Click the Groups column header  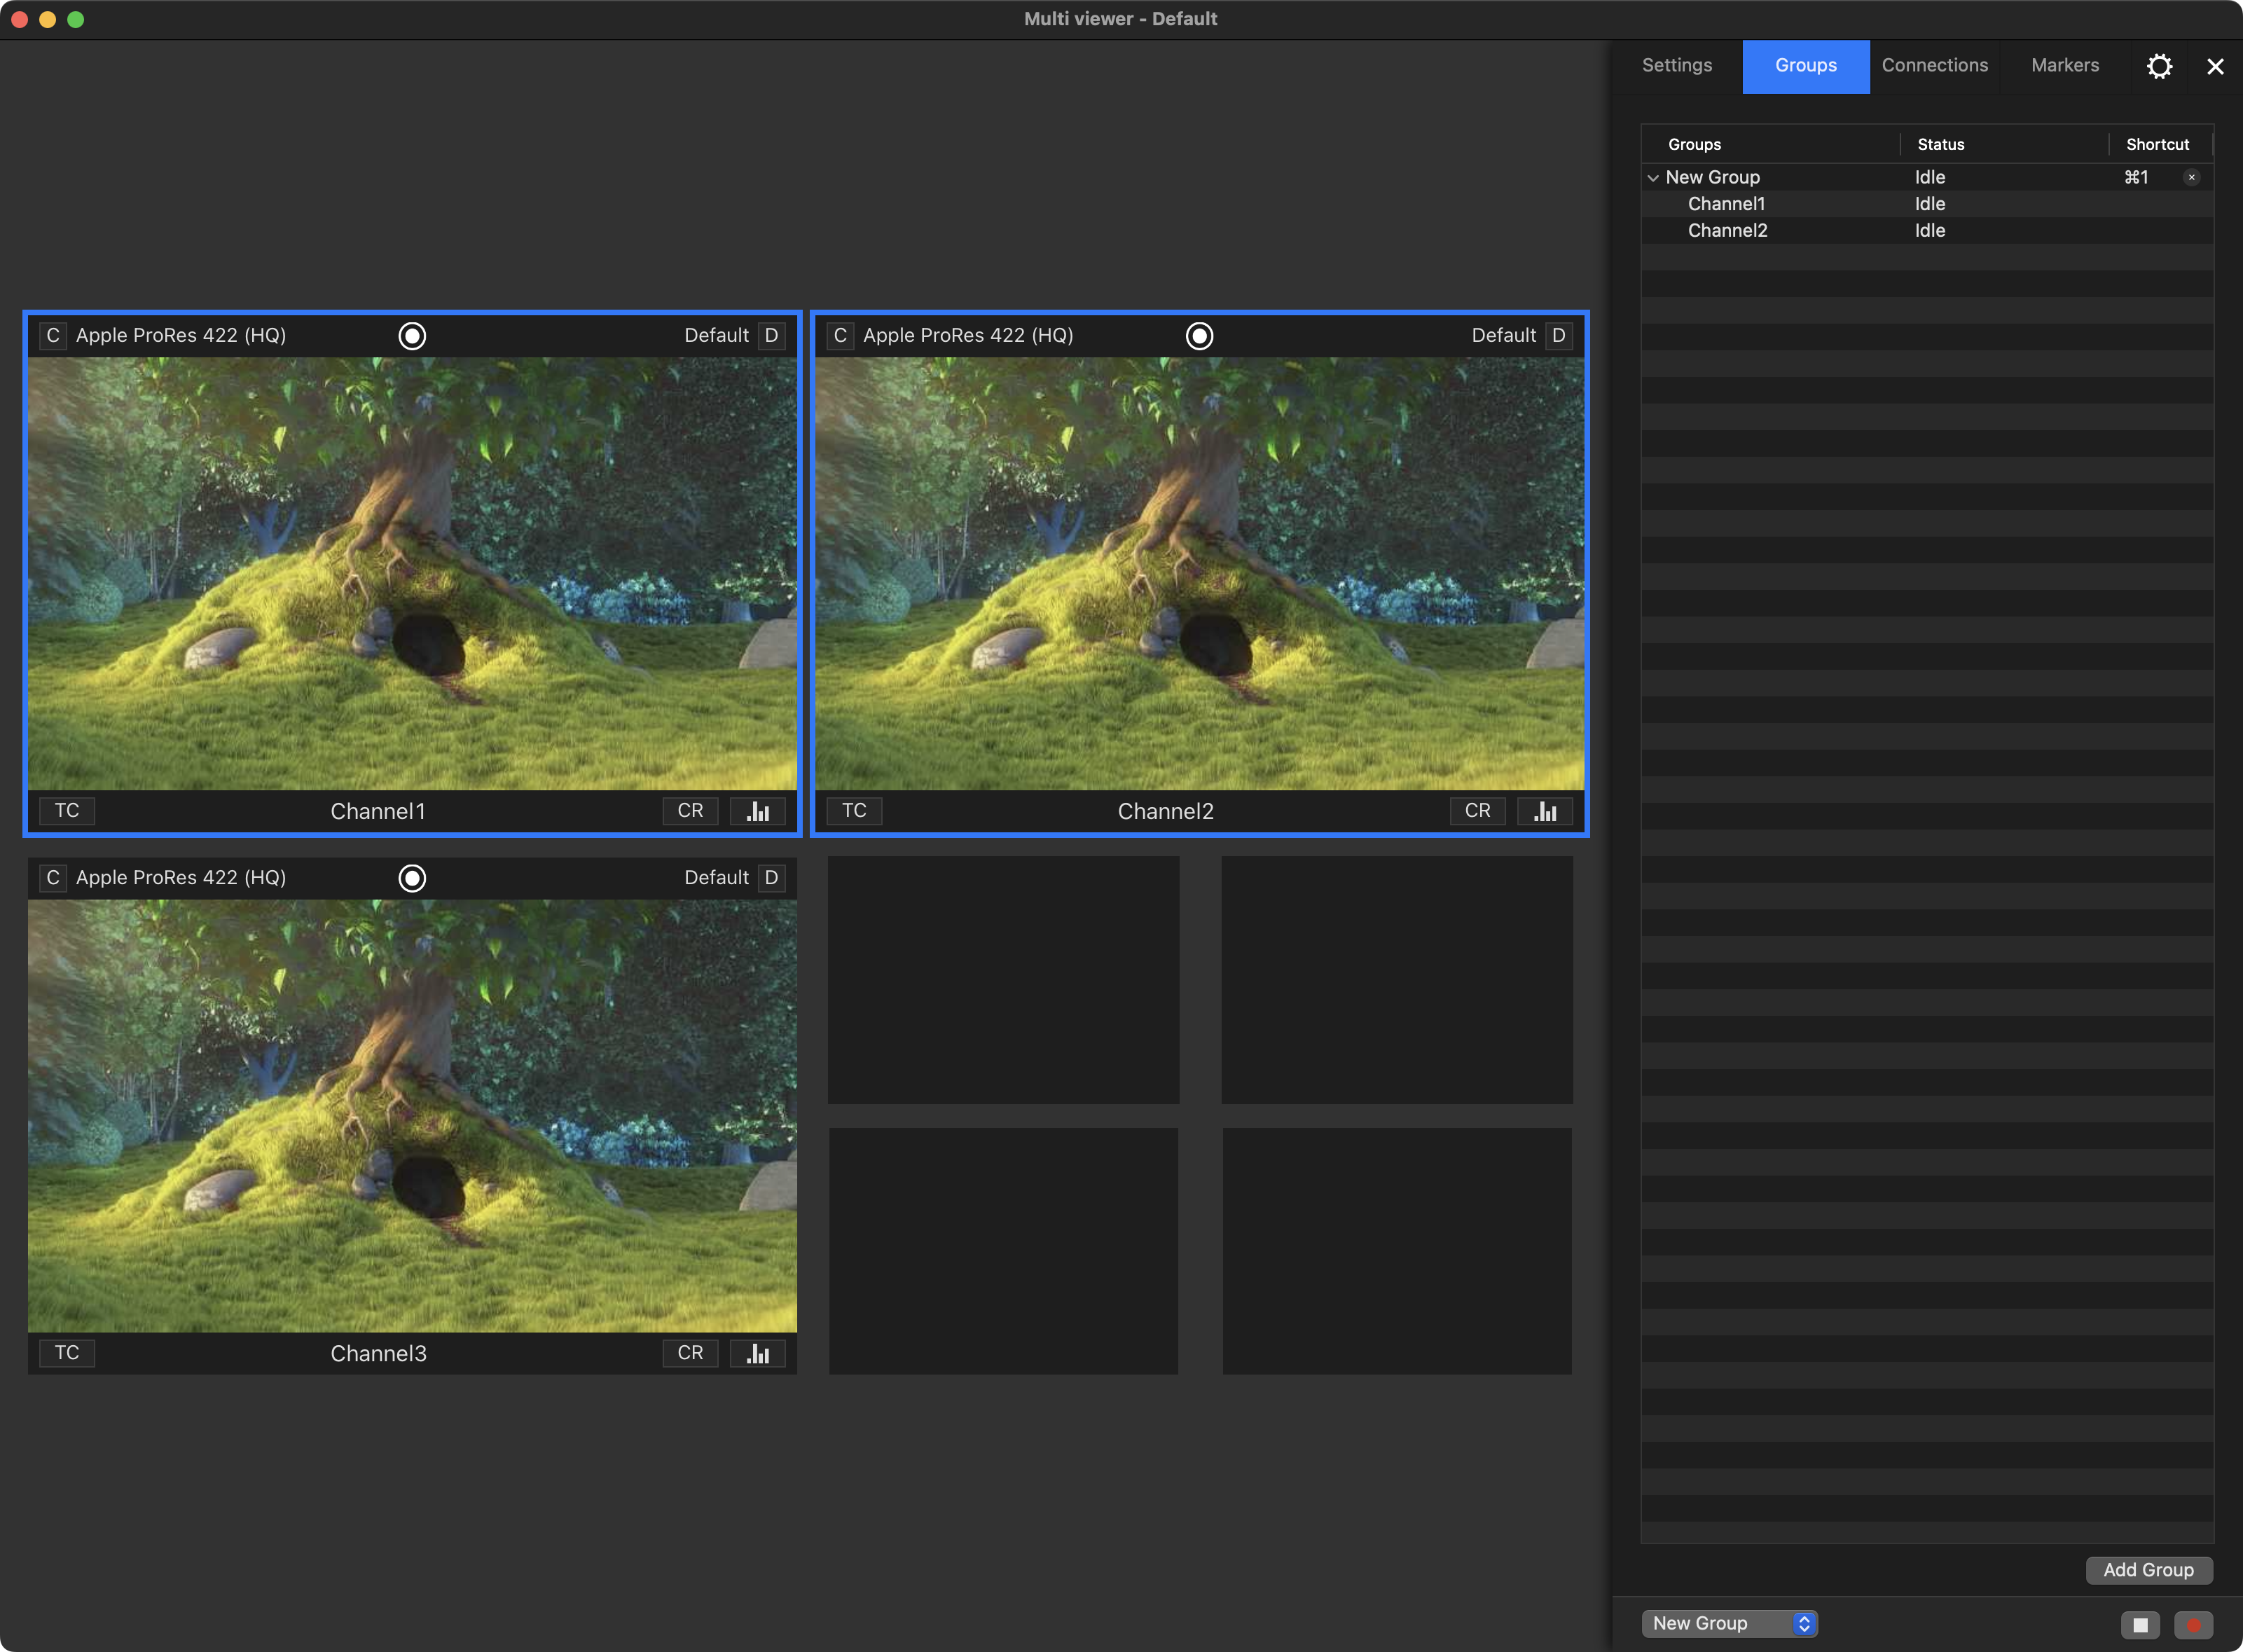pyautogui.click(x=1770, y=144)
